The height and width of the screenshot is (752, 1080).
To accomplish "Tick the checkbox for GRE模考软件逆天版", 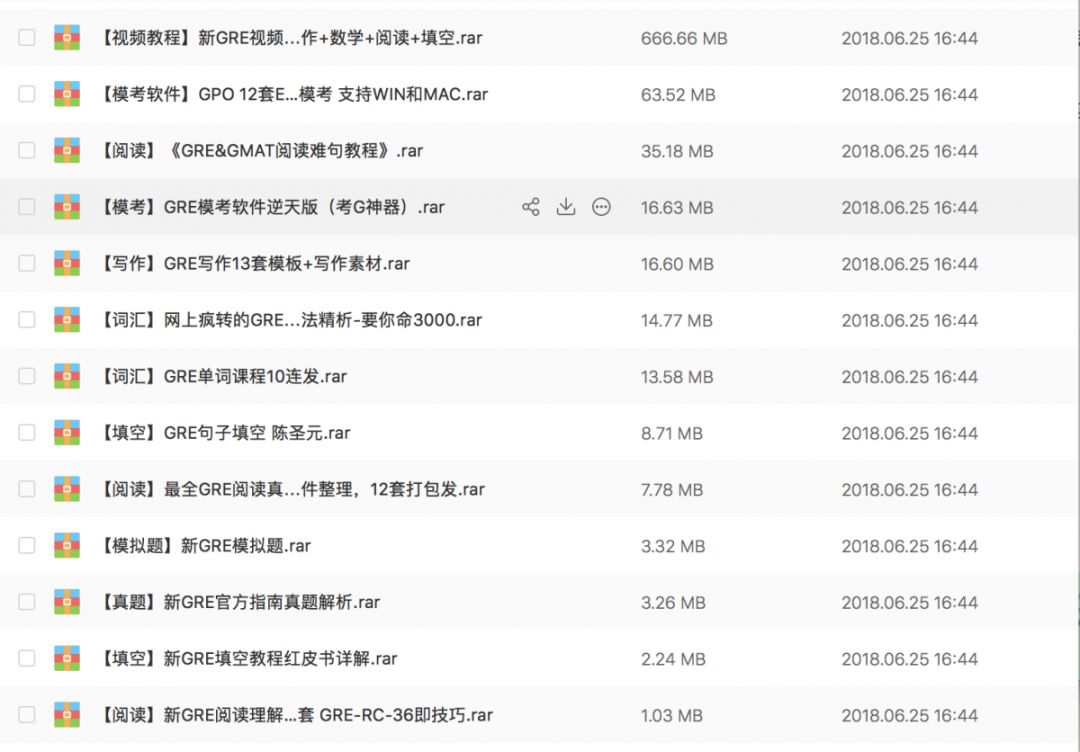I will [27, 207].
